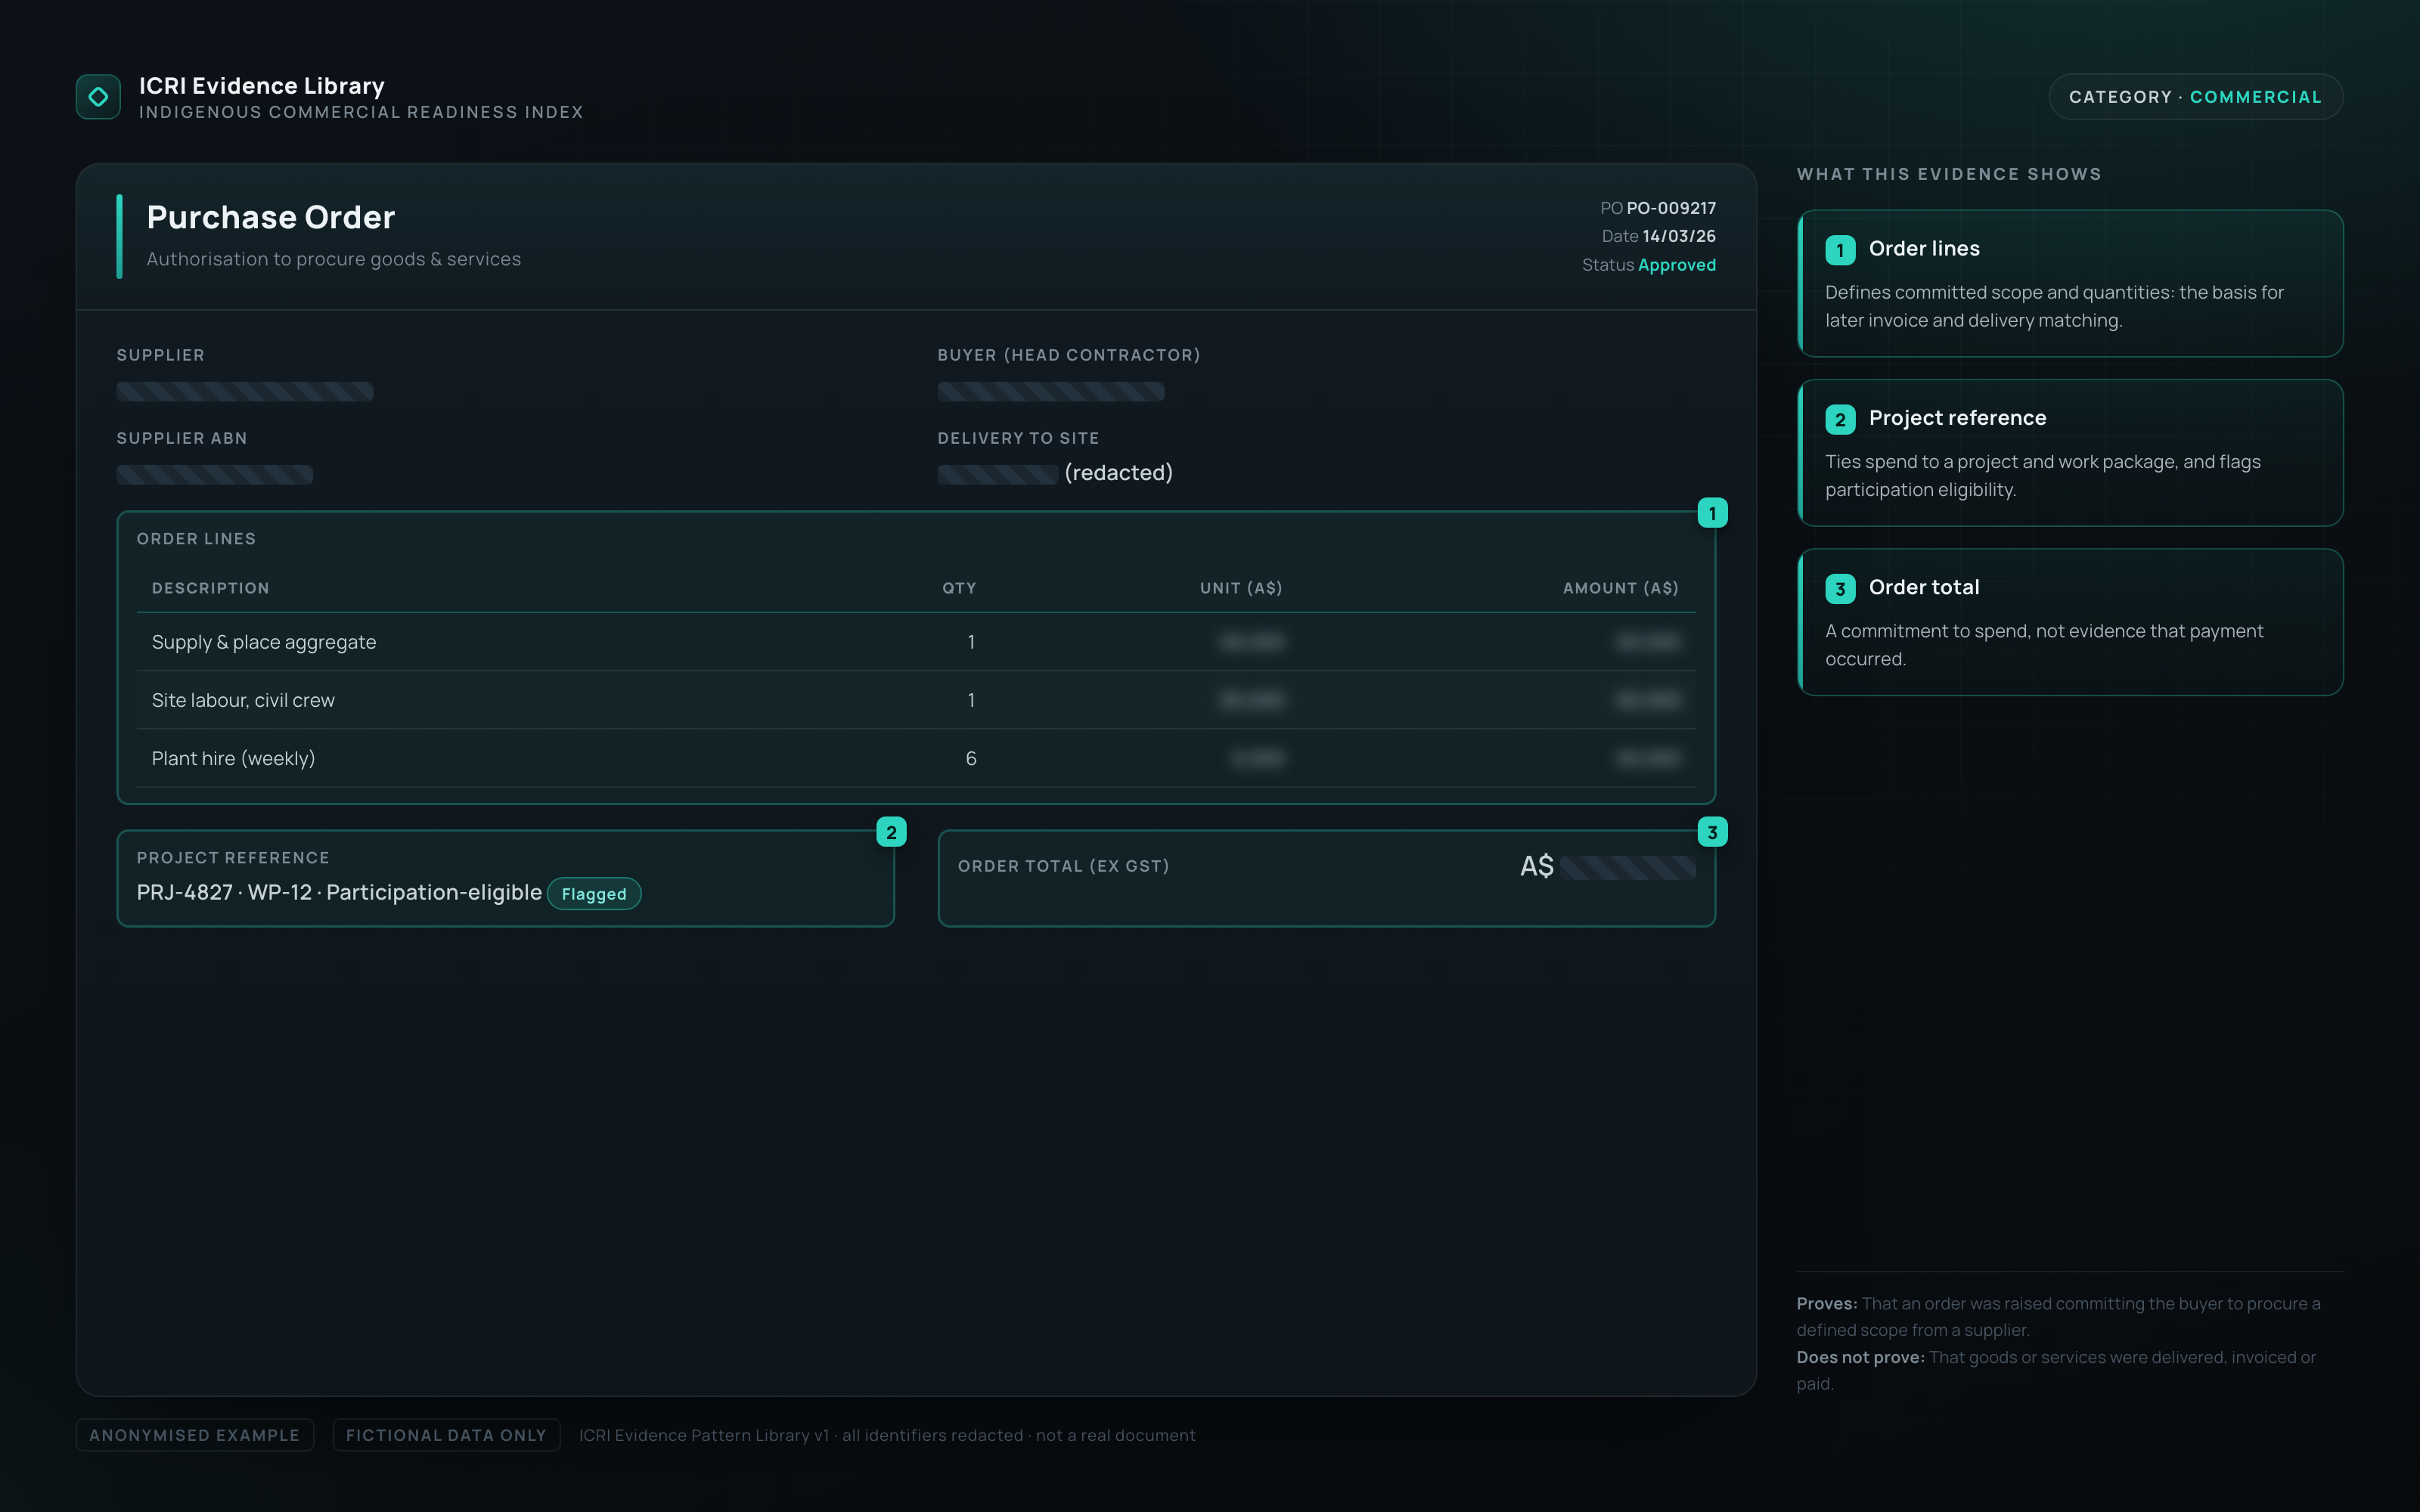
Task: Click the Anonymised Example tag
Action: tap(195, 1435)
